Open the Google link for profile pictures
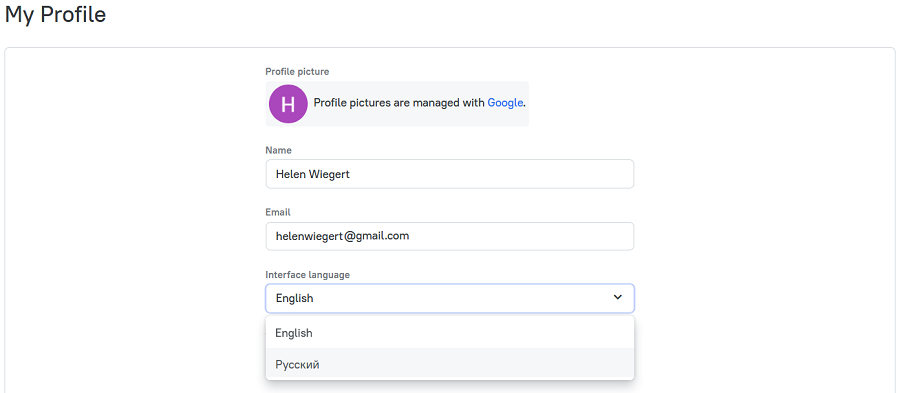 click(x=505, y=103)
